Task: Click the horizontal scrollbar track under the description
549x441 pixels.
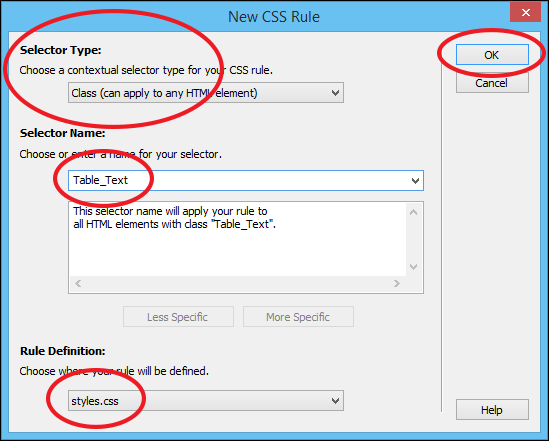Action: (x=237, y=283)
